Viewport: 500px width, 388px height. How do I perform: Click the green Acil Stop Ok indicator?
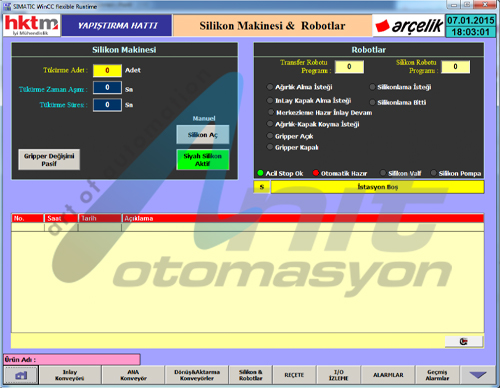point(261,173)
